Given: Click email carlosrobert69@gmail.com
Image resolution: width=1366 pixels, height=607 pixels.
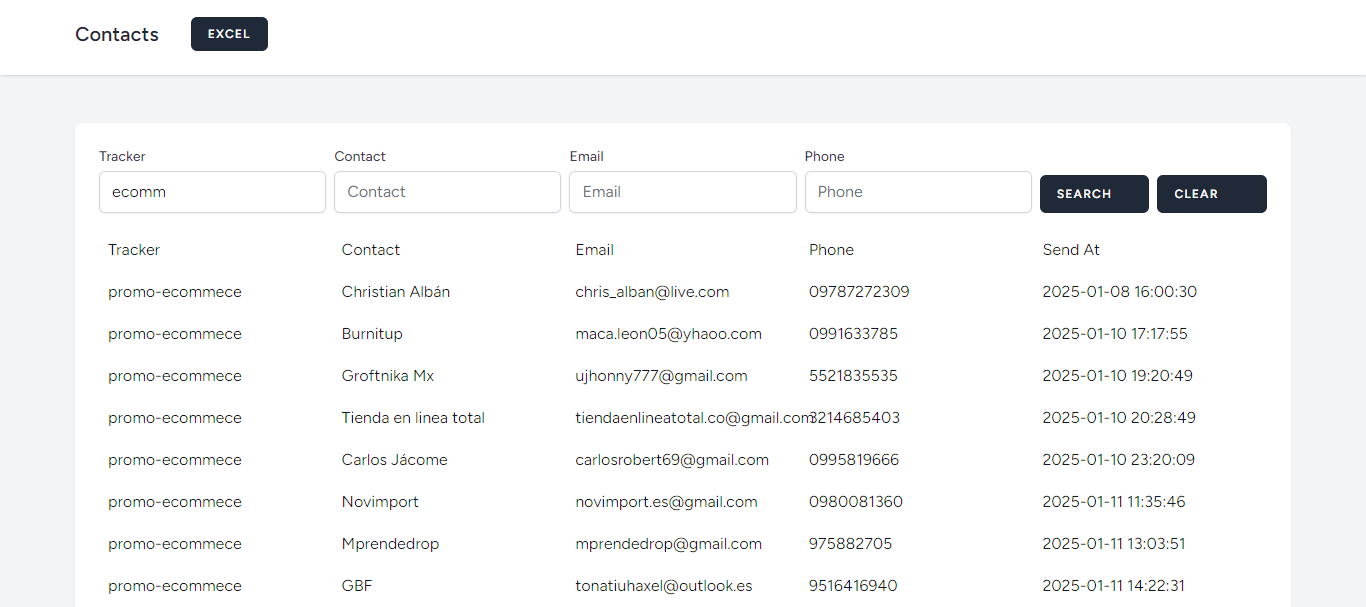Looking at the screenshot, I should tap(672, 460).
